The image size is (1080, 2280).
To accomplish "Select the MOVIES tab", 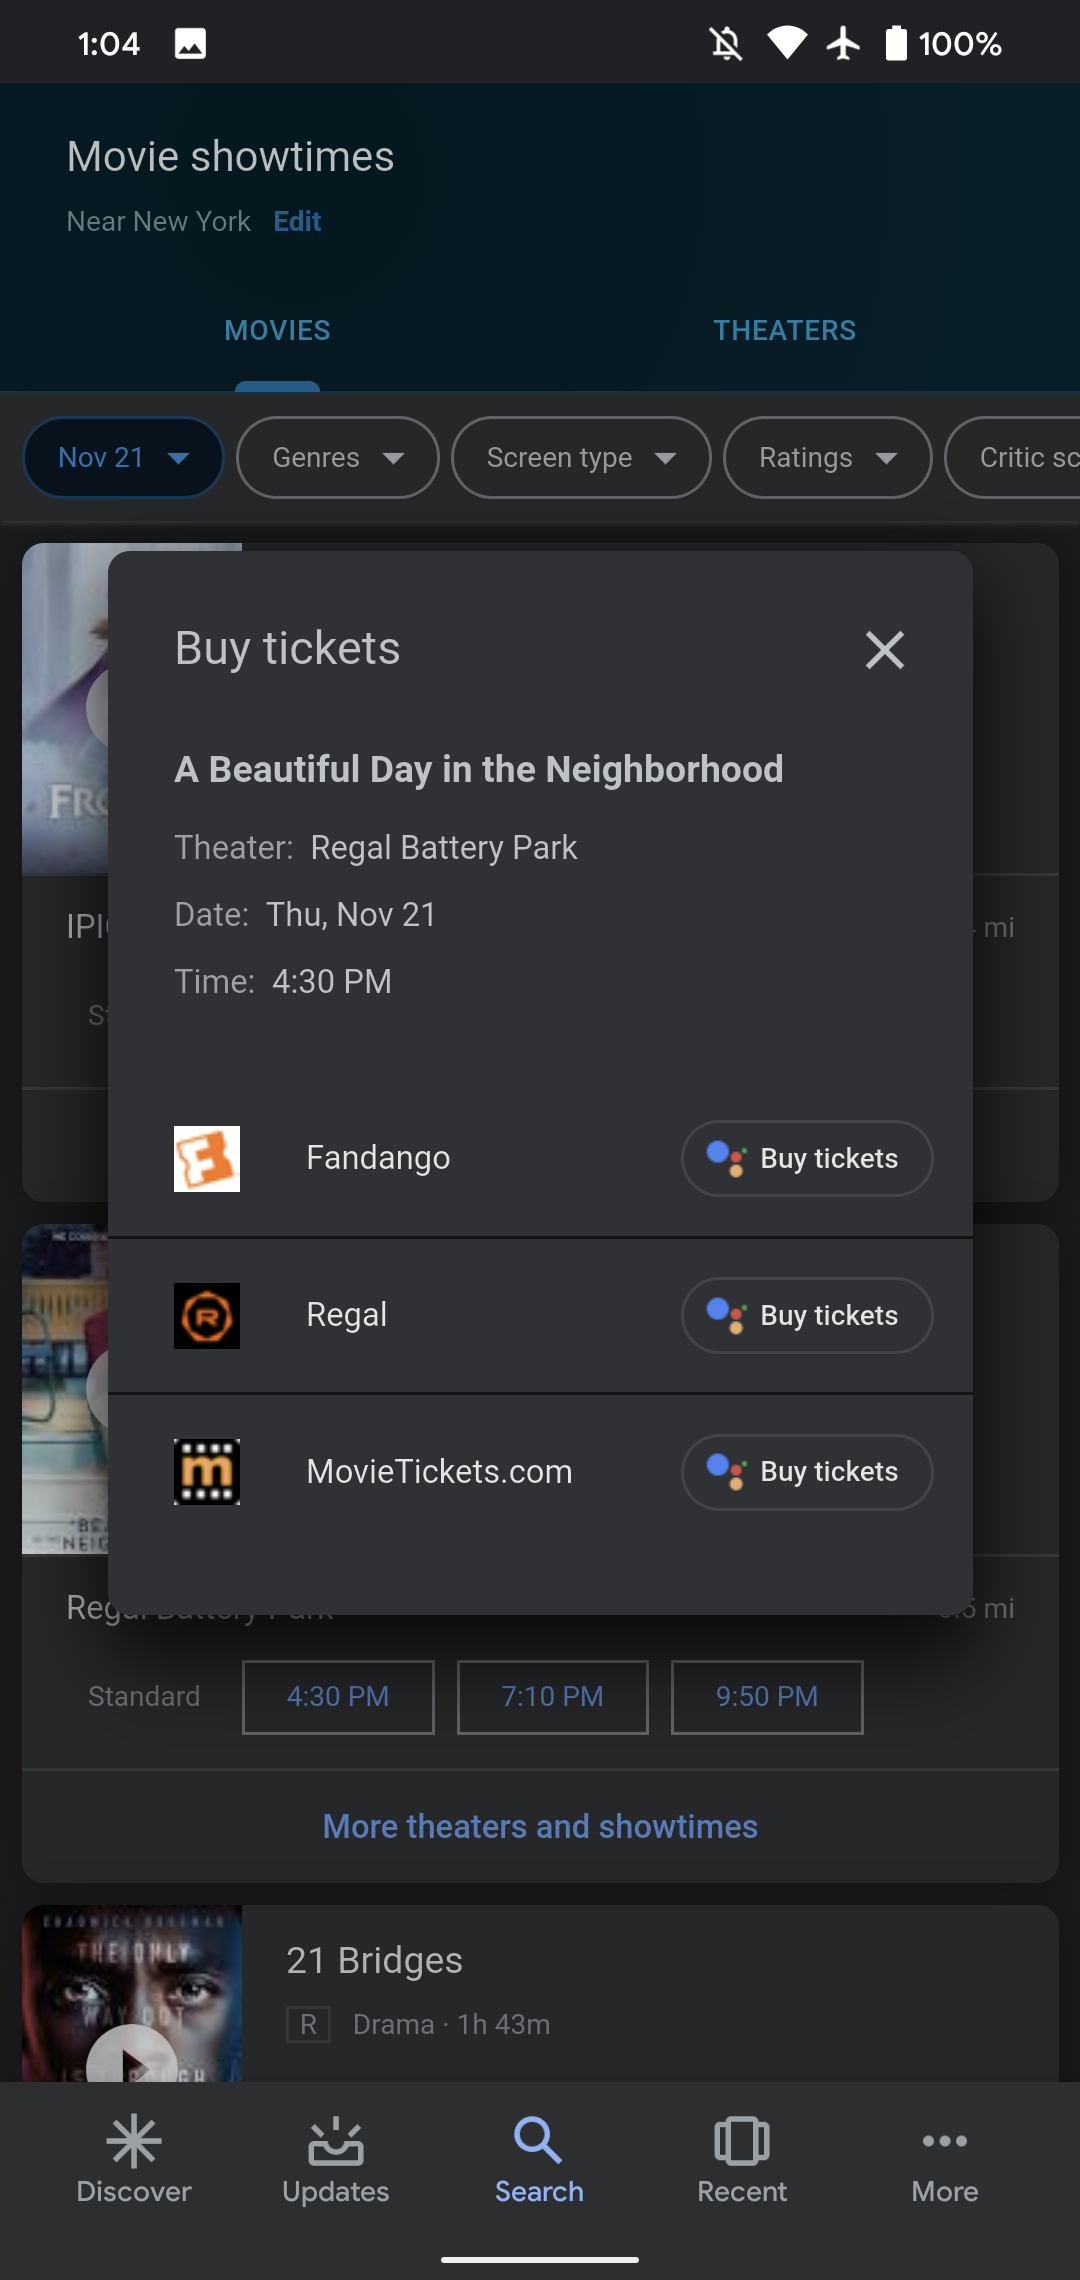I will (x=277, y=330).
